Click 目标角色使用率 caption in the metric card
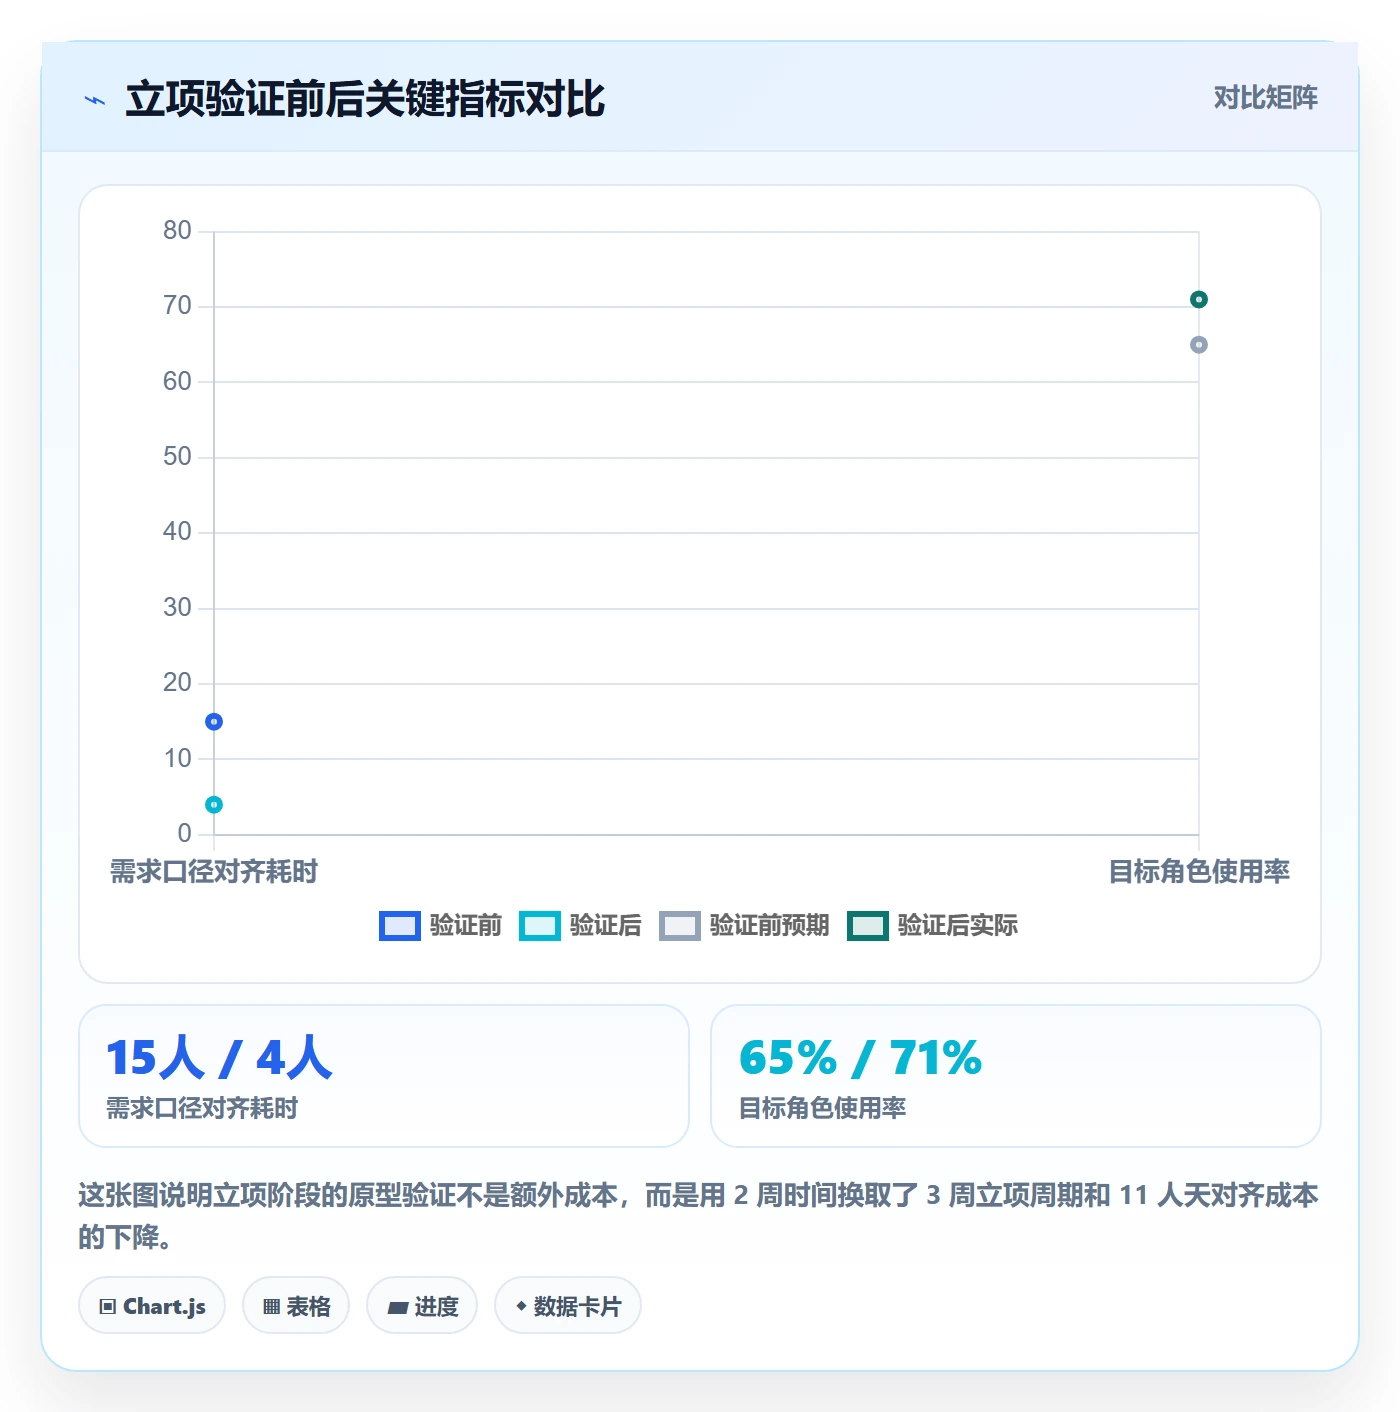The height and width of the screenshot is (1412, 1400). click(822, 1108)
